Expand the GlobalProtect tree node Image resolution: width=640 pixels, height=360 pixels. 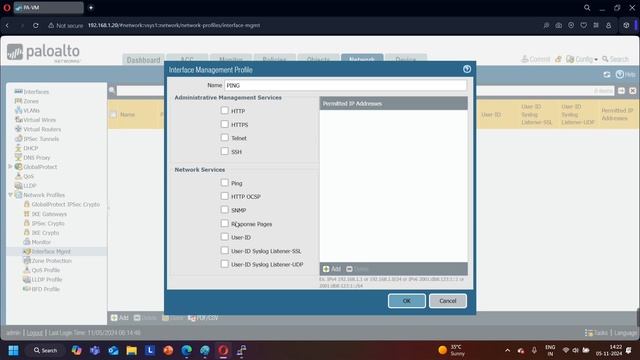tap(10, 167)
